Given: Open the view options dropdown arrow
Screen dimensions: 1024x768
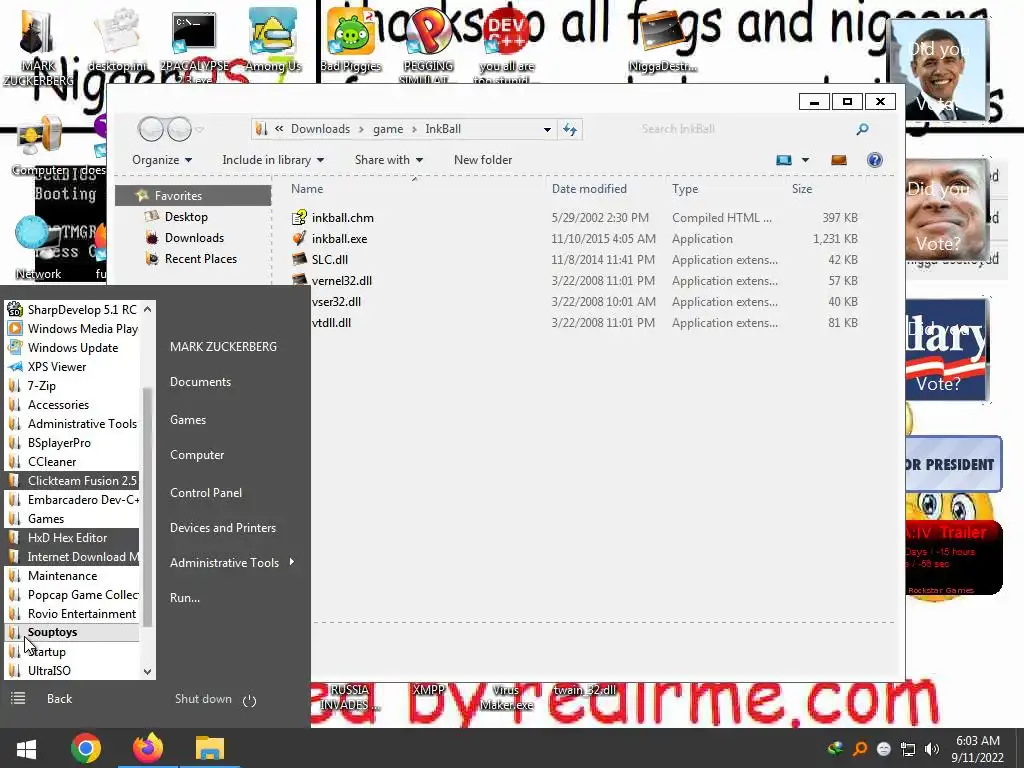Looking at the screenshot, I should 805,160.
